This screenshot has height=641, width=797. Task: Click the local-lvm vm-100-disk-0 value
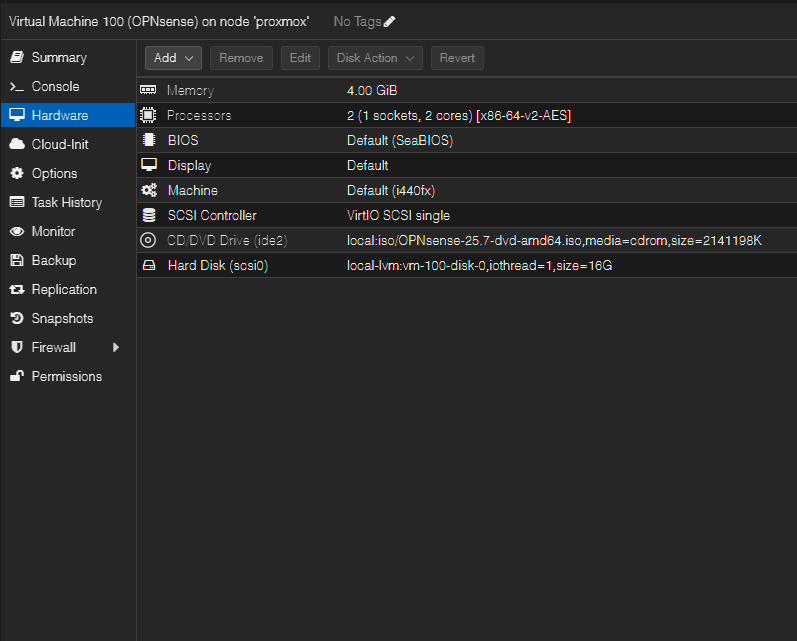pos(479,265)
